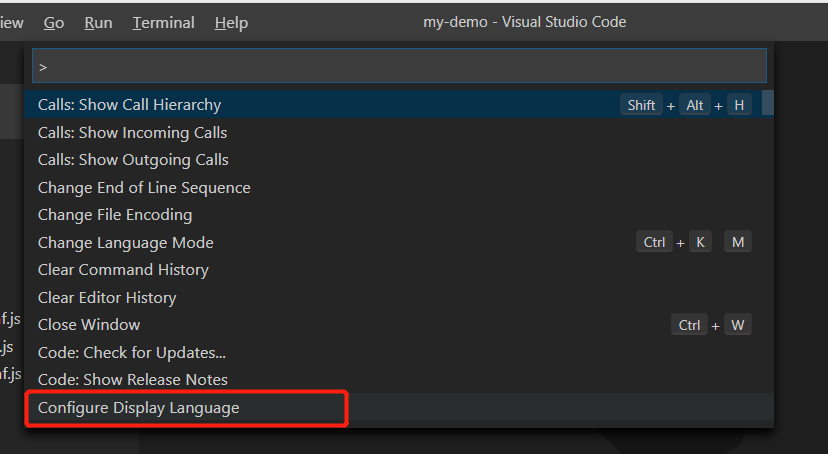Viewport: 828px width, 454px height.
Task: Click the command list scrollbar thumb
Action: [x=767, y=103]
